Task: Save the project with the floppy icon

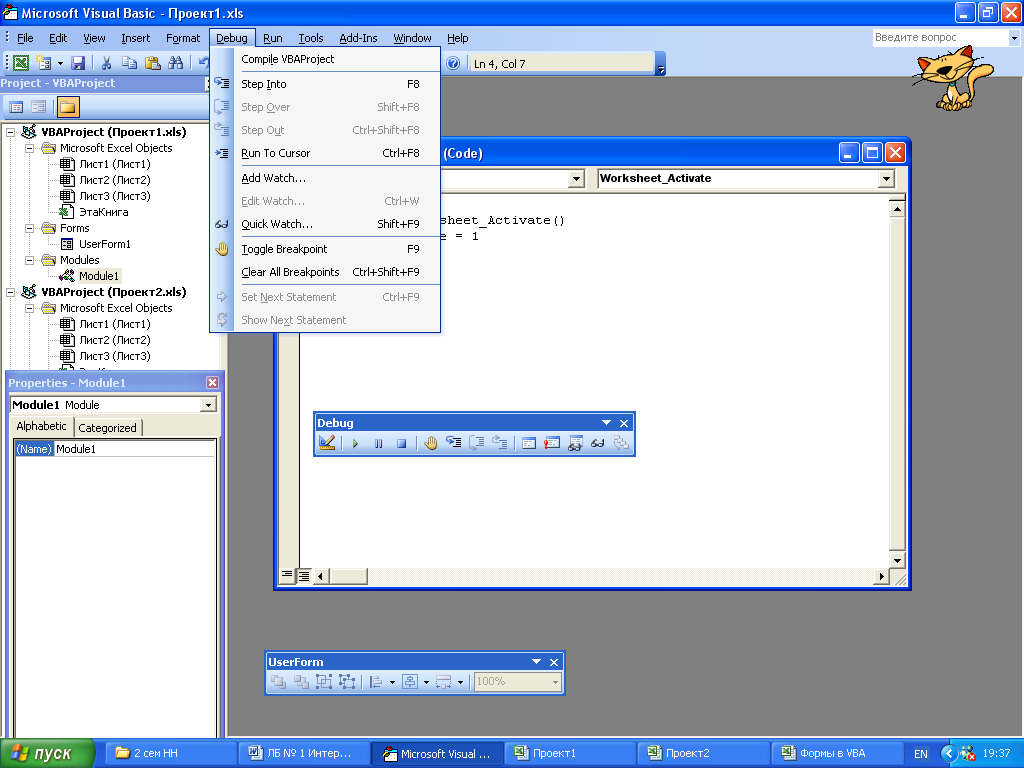Action: click(78, 63)
